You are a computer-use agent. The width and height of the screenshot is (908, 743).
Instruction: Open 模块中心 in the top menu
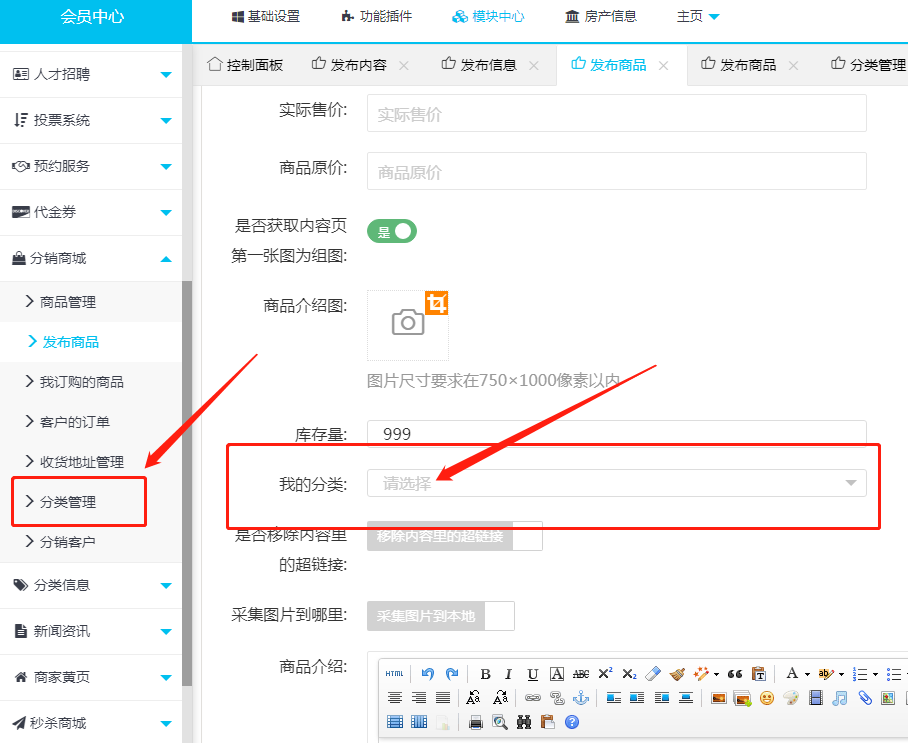(x=488, y=17)
